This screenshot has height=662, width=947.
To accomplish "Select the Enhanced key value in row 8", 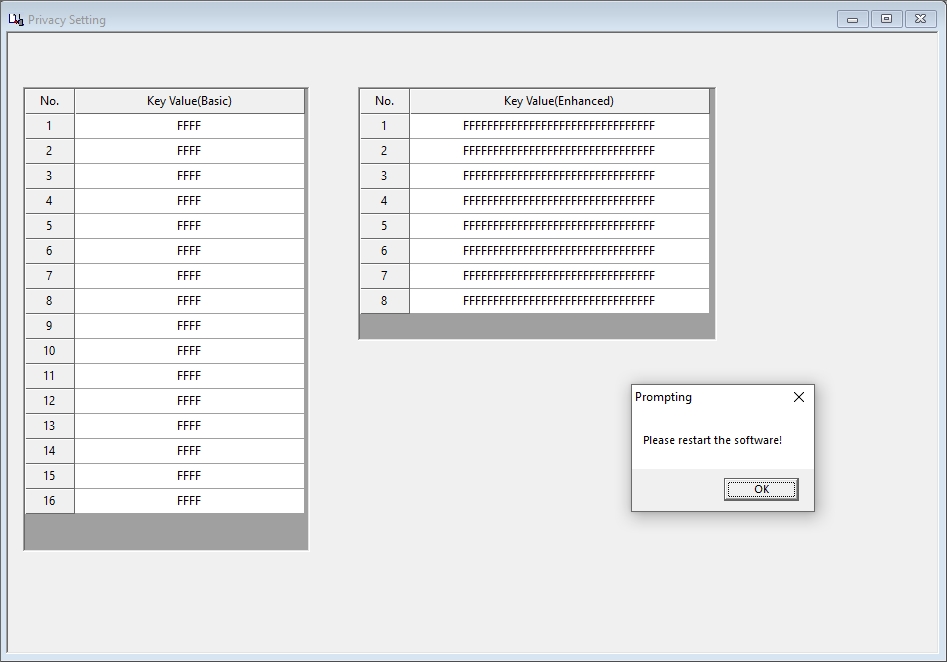I will tap(559, 300).
